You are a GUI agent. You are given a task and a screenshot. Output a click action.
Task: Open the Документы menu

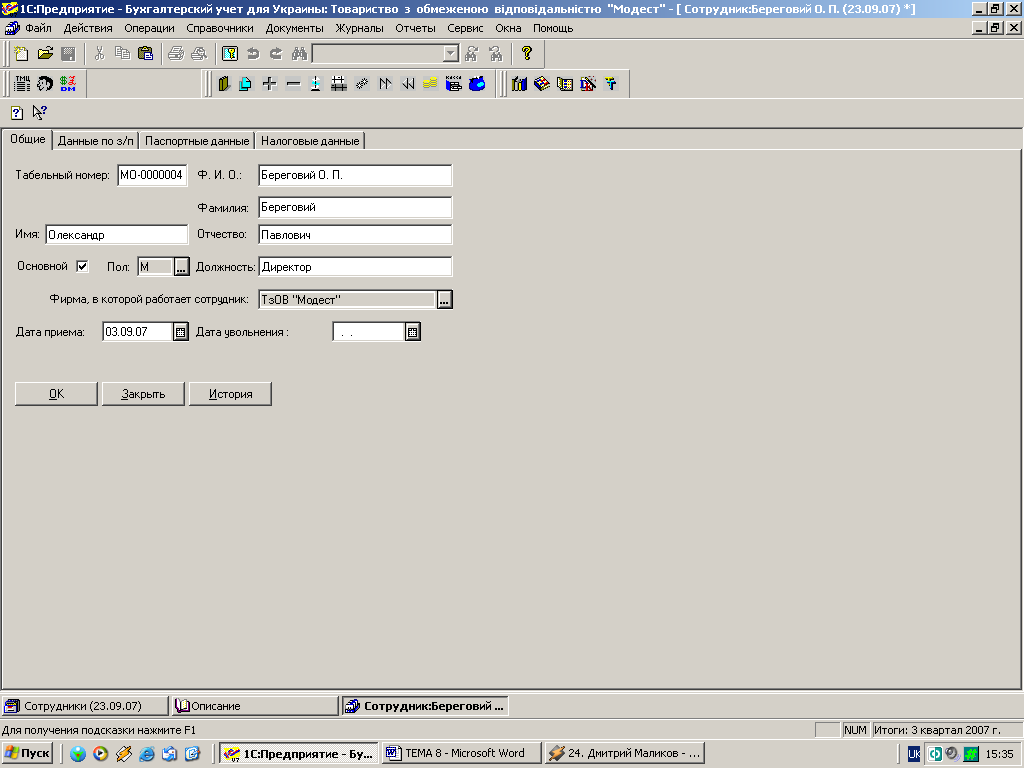295,28
